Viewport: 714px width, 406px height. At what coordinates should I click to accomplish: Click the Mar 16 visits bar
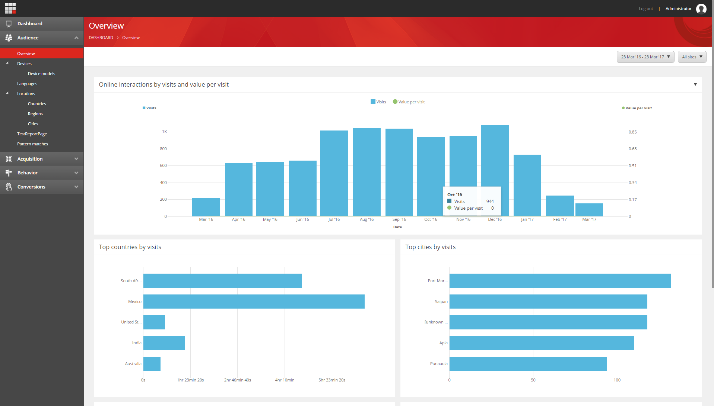click(206, 207)
